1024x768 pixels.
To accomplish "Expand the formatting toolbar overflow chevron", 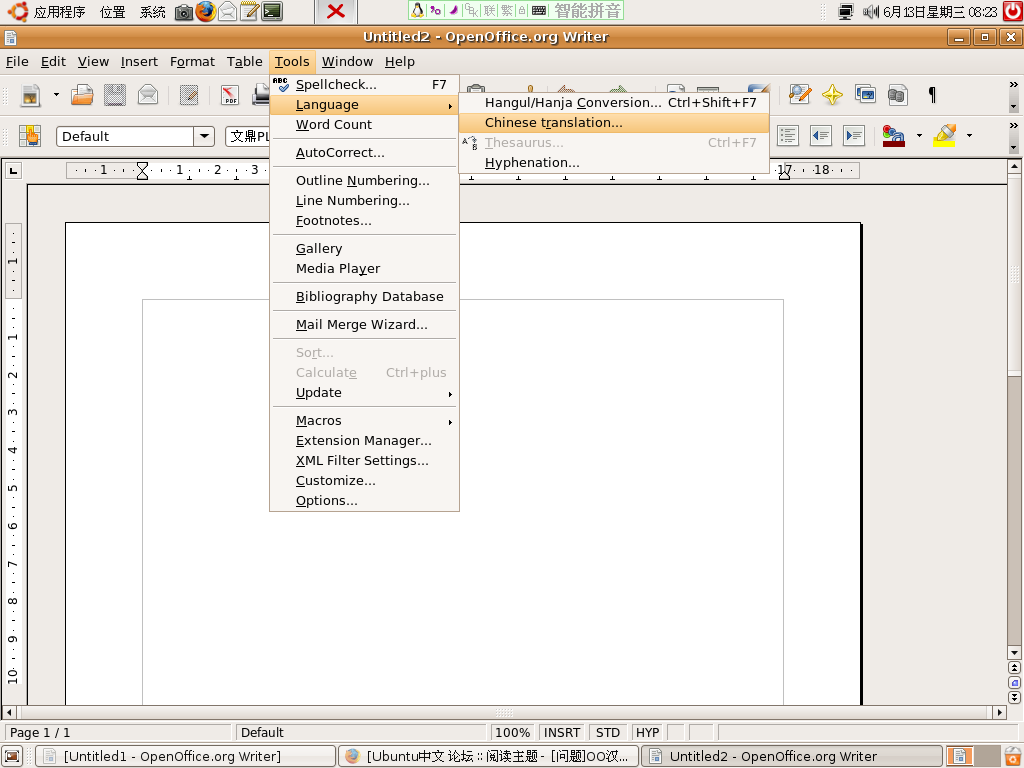I will pyautogui.click(x=1013, y=125).
